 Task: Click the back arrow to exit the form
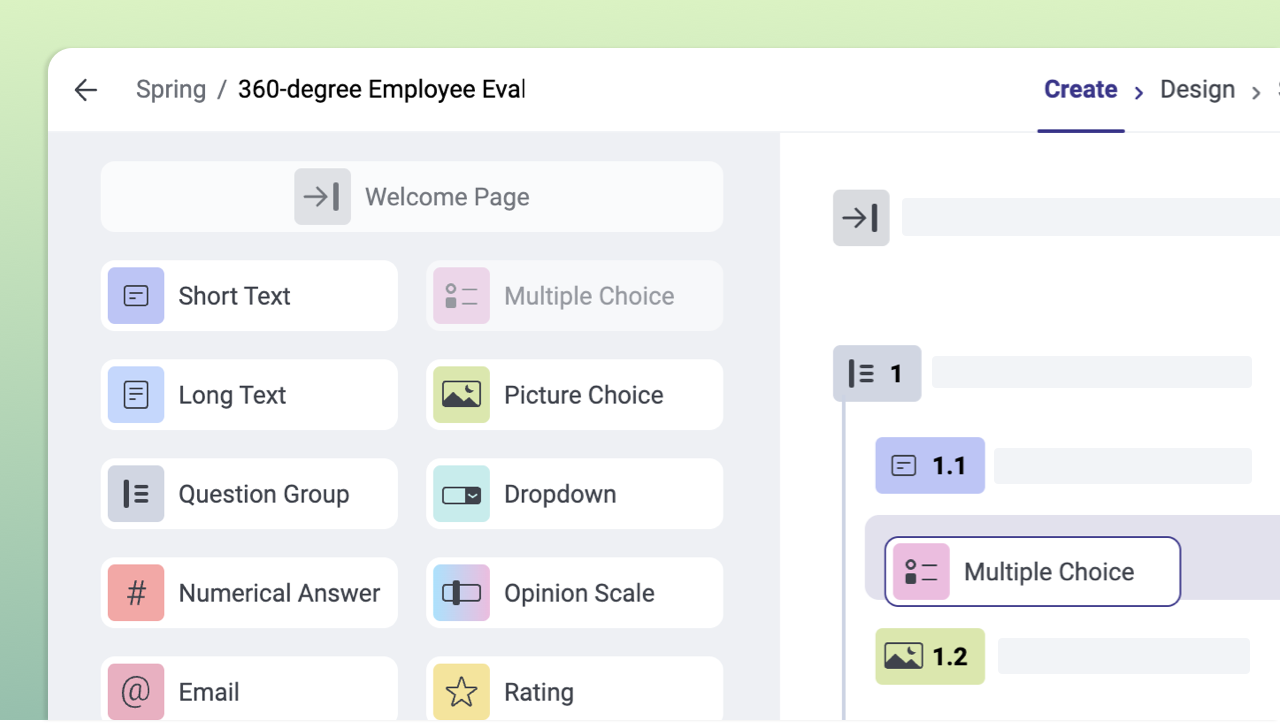pyautogui.click(x=86, y=90)
